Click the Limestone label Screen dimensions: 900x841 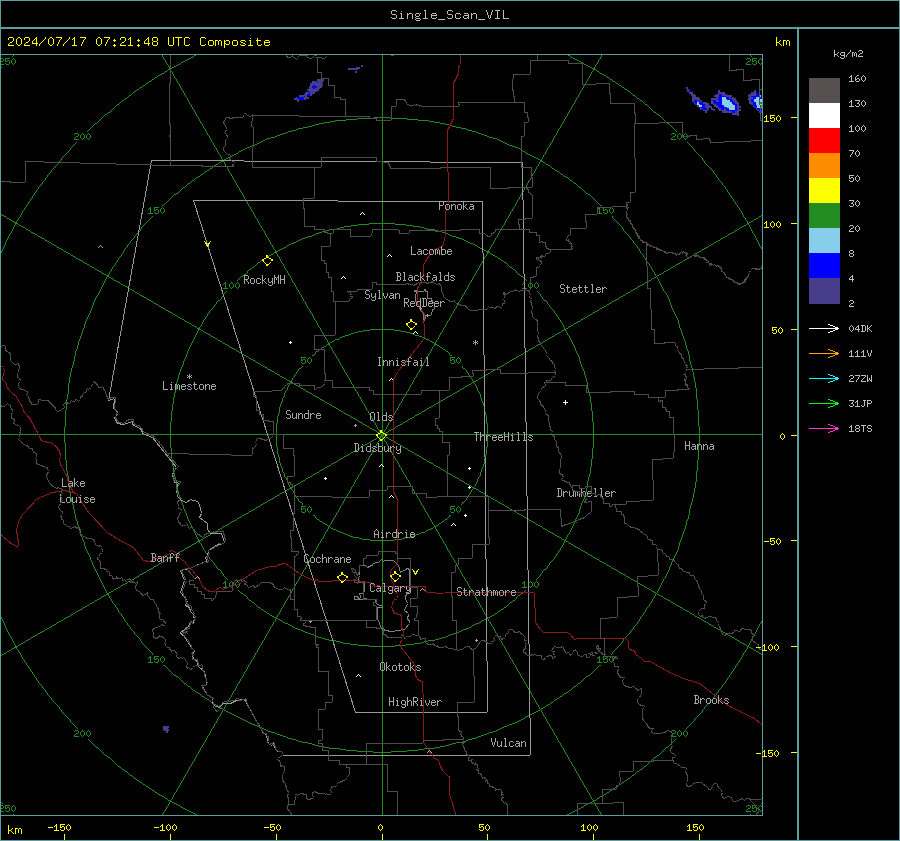tap(189, 386)
